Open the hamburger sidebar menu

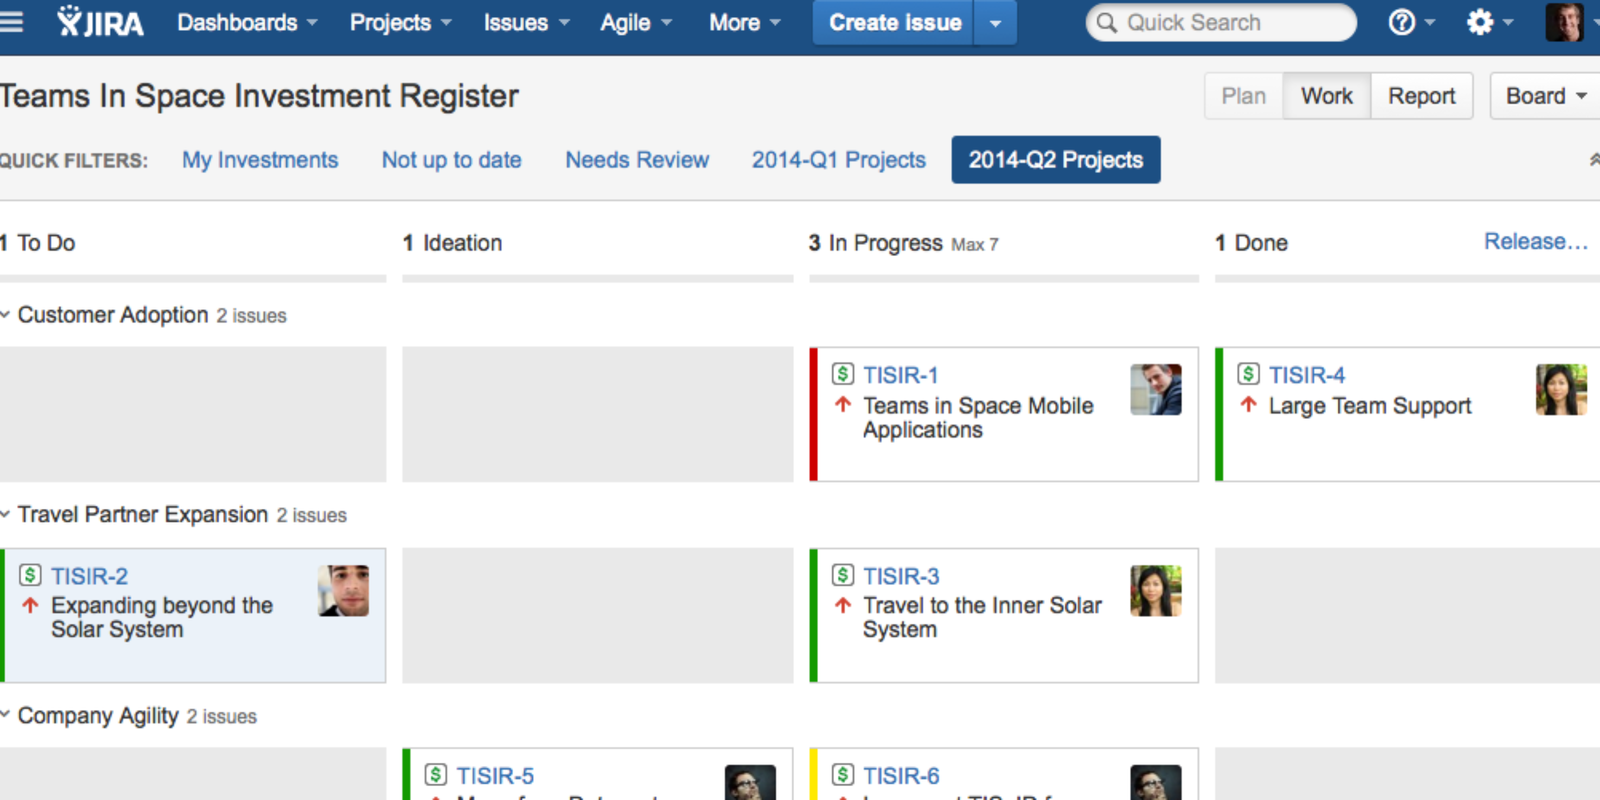click(11, 22)
